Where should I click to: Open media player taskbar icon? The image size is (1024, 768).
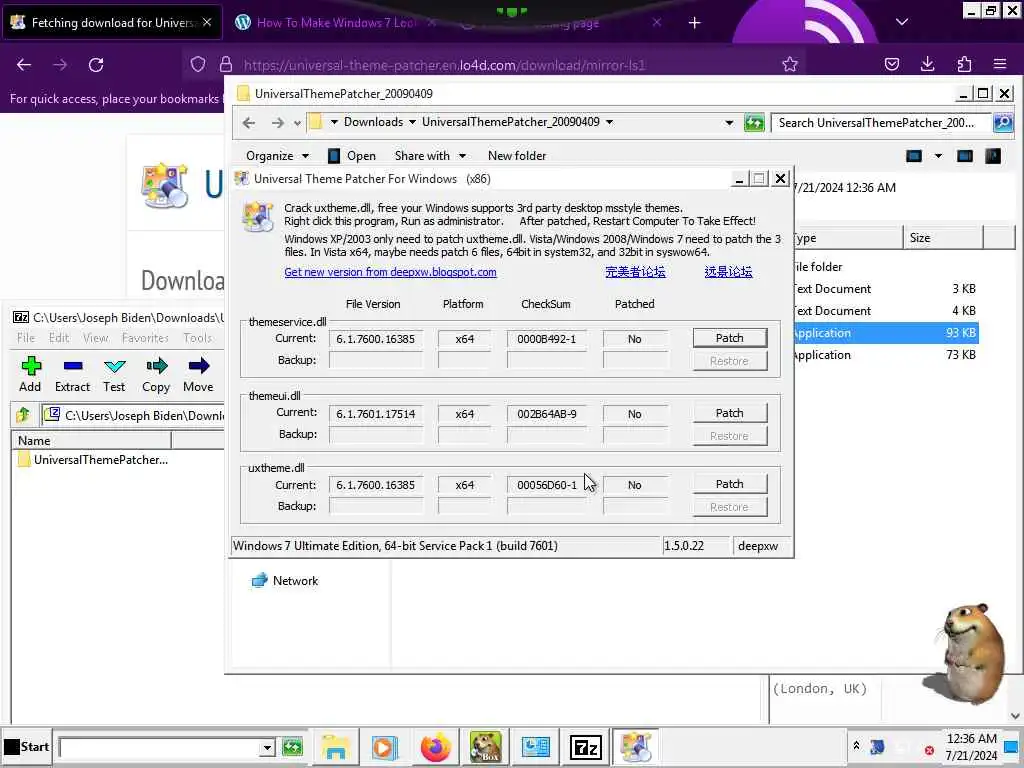point(384,747)
